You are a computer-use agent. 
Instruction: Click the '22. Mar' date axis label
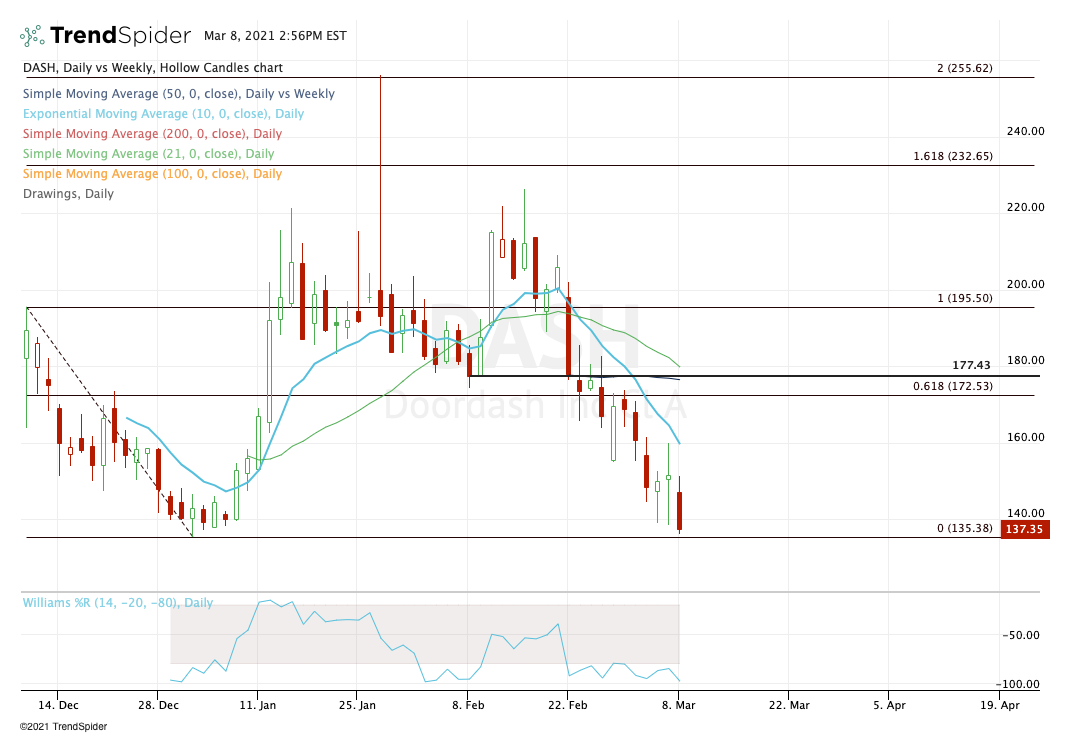[789, 705]
